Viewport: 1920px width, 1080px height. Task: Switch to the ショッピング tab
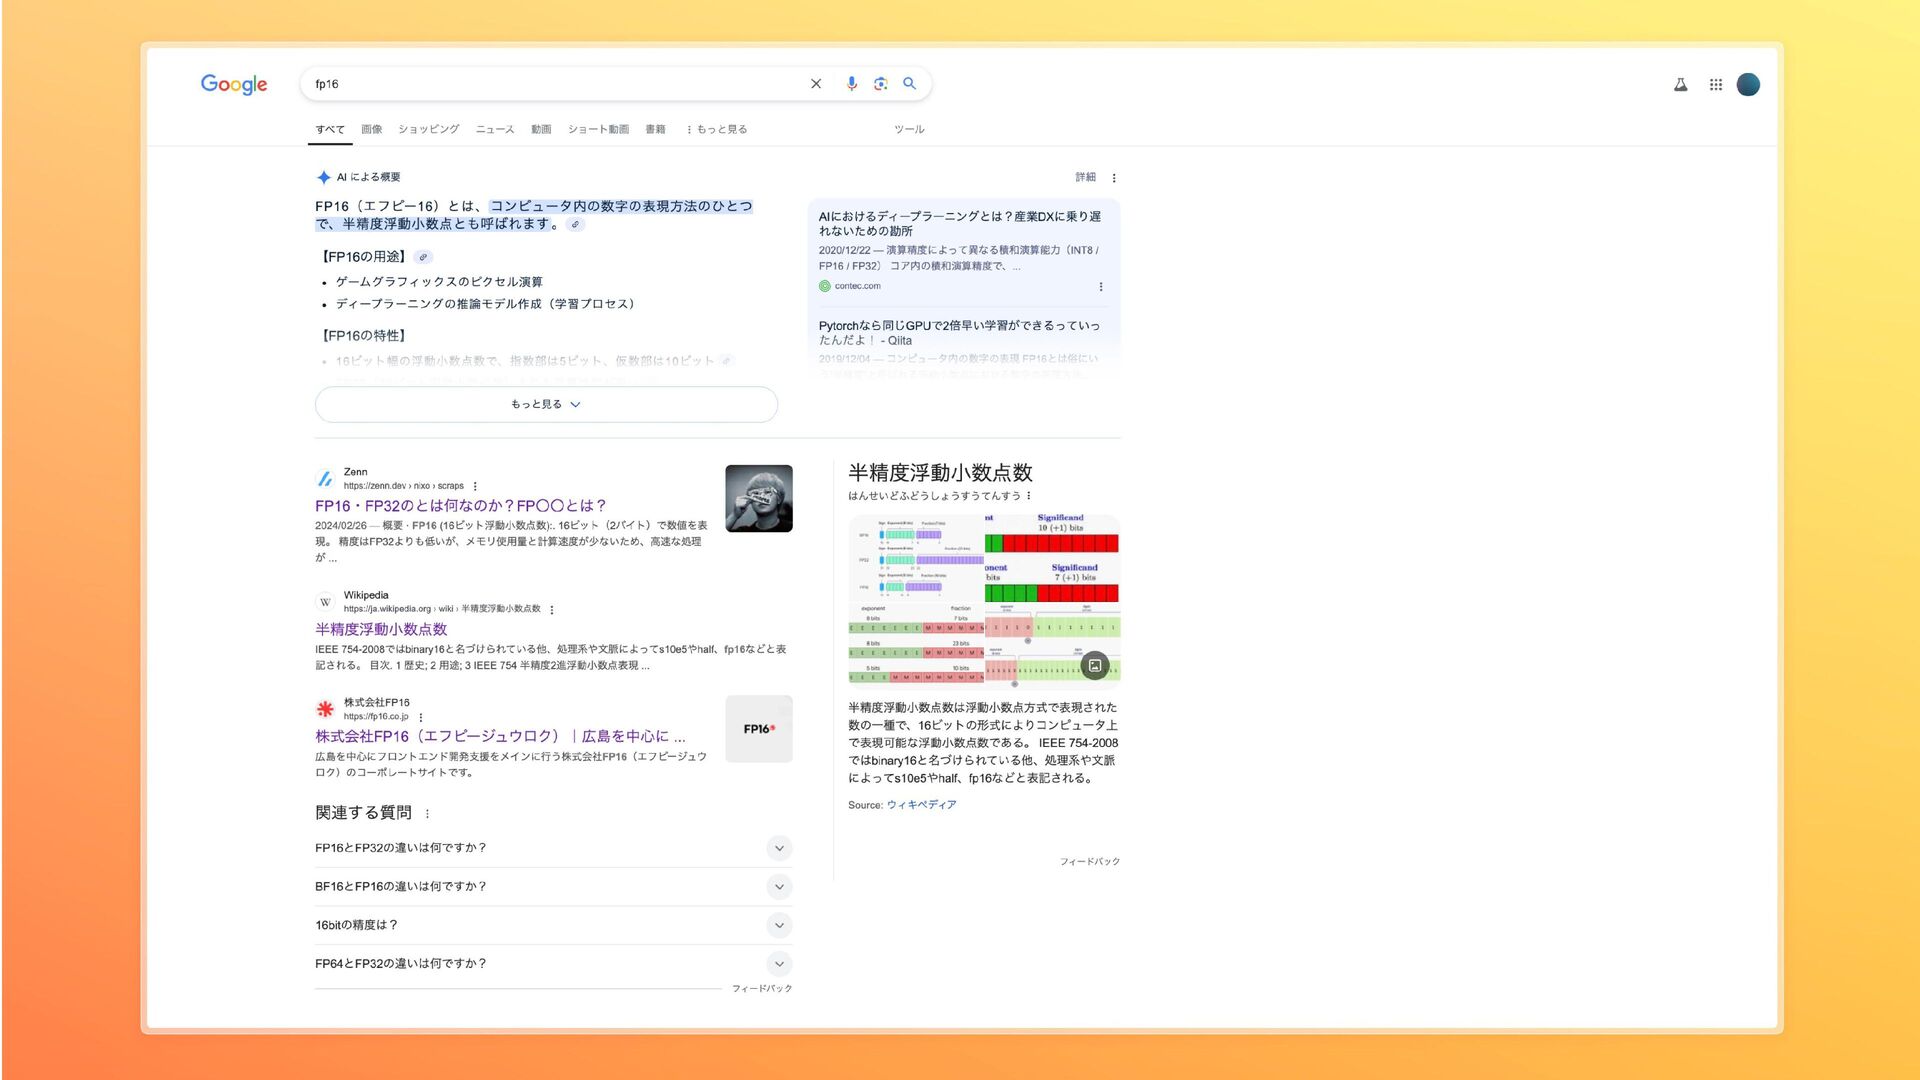point(429,129)
